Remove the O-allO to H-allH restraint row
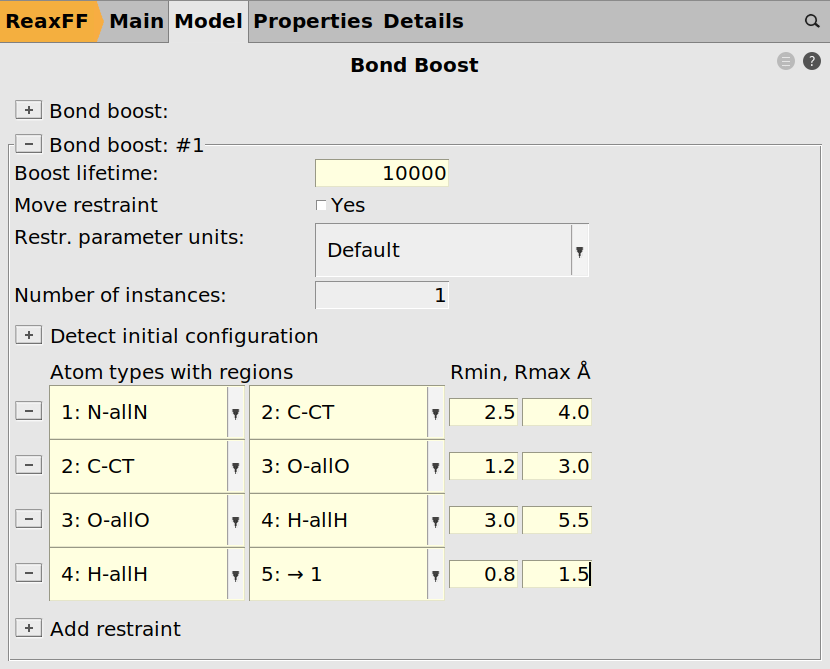Image resolution: width=830 pixels, height=669 pixels. point(29,520)
